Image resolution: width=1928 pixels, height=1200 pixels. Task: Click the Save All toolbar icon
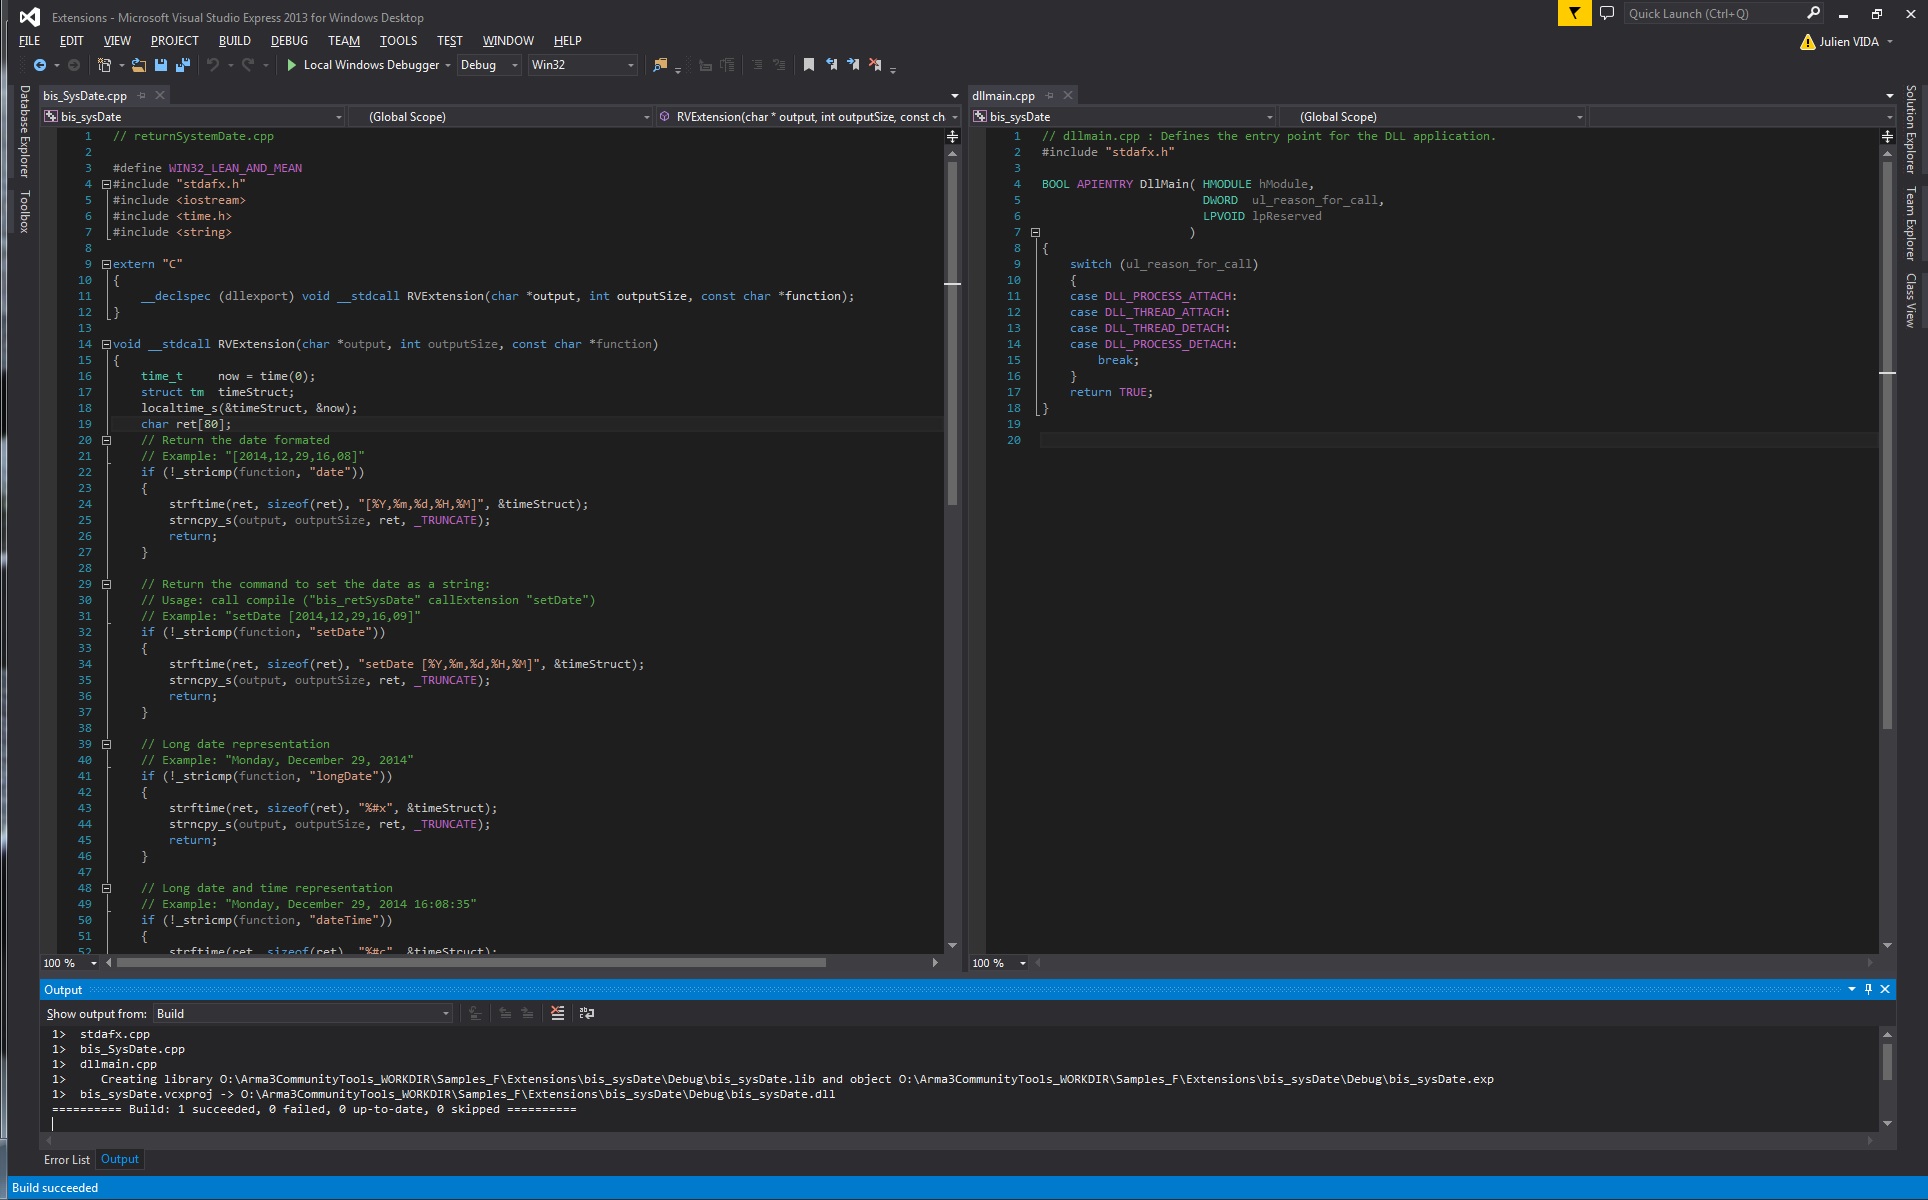point(182,65)
